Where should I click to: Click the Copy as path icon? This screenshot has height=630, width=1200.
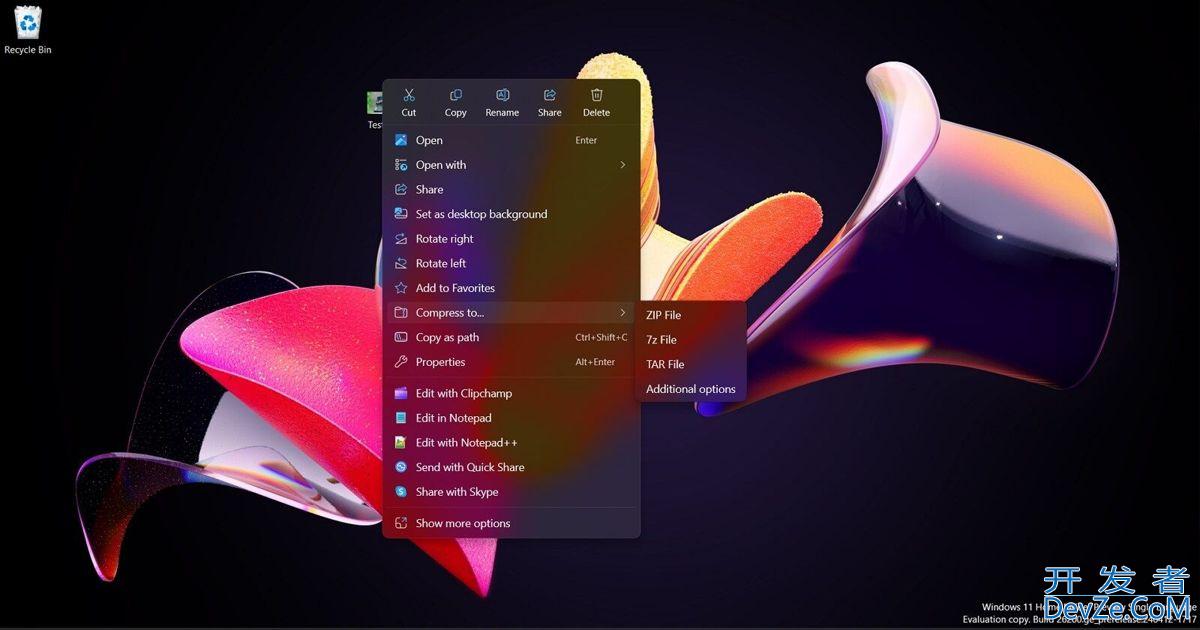(401, 337)
